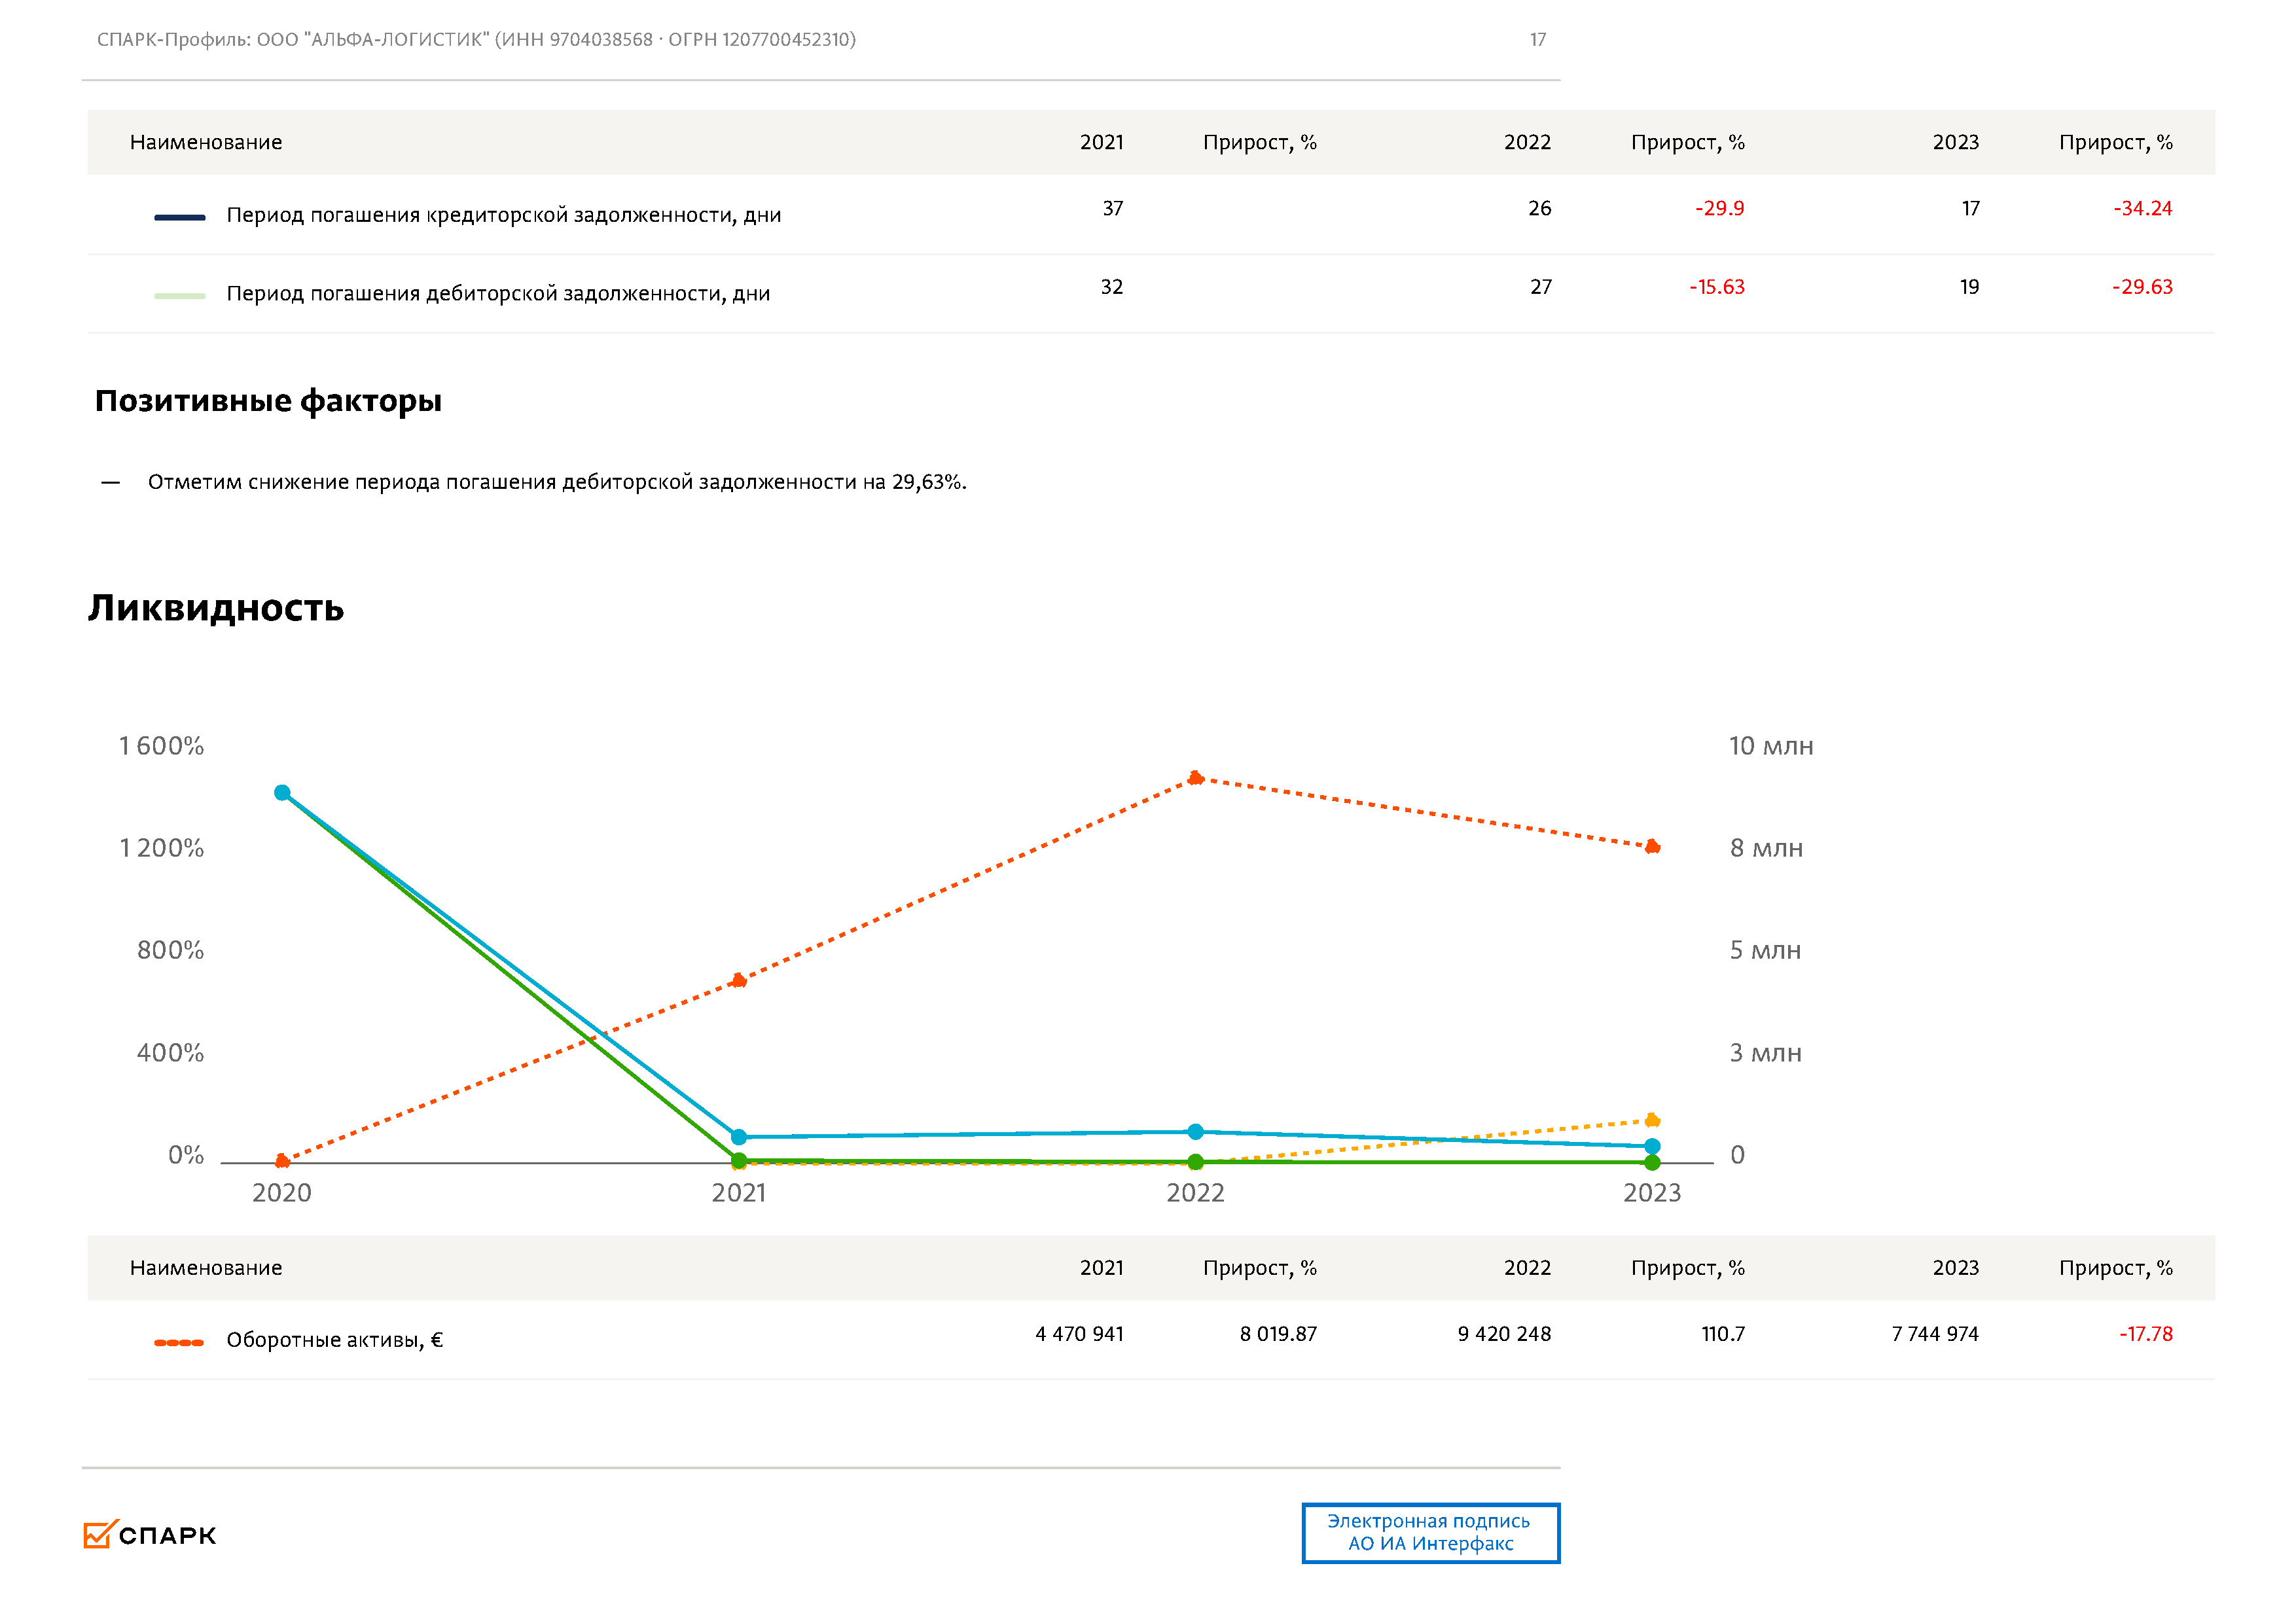This screenshot has width=2296, height=1623.
Task: Click the orange data point at 2021
Action: point(738,980)
